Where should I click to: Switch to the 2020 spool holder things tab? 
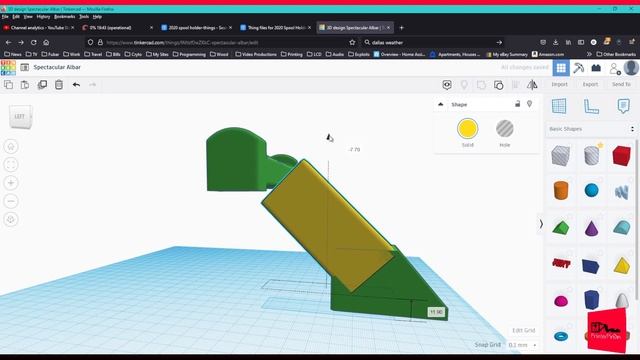point(197,27)
